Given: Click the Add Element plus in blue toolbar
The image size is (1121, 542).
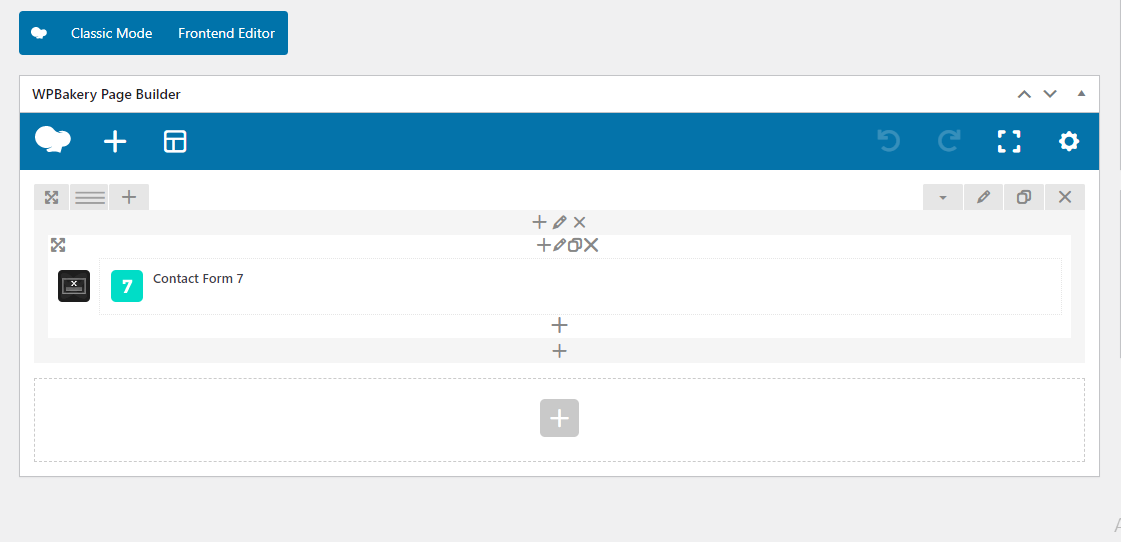Looking at the screenshot, I should coord(115,142).
